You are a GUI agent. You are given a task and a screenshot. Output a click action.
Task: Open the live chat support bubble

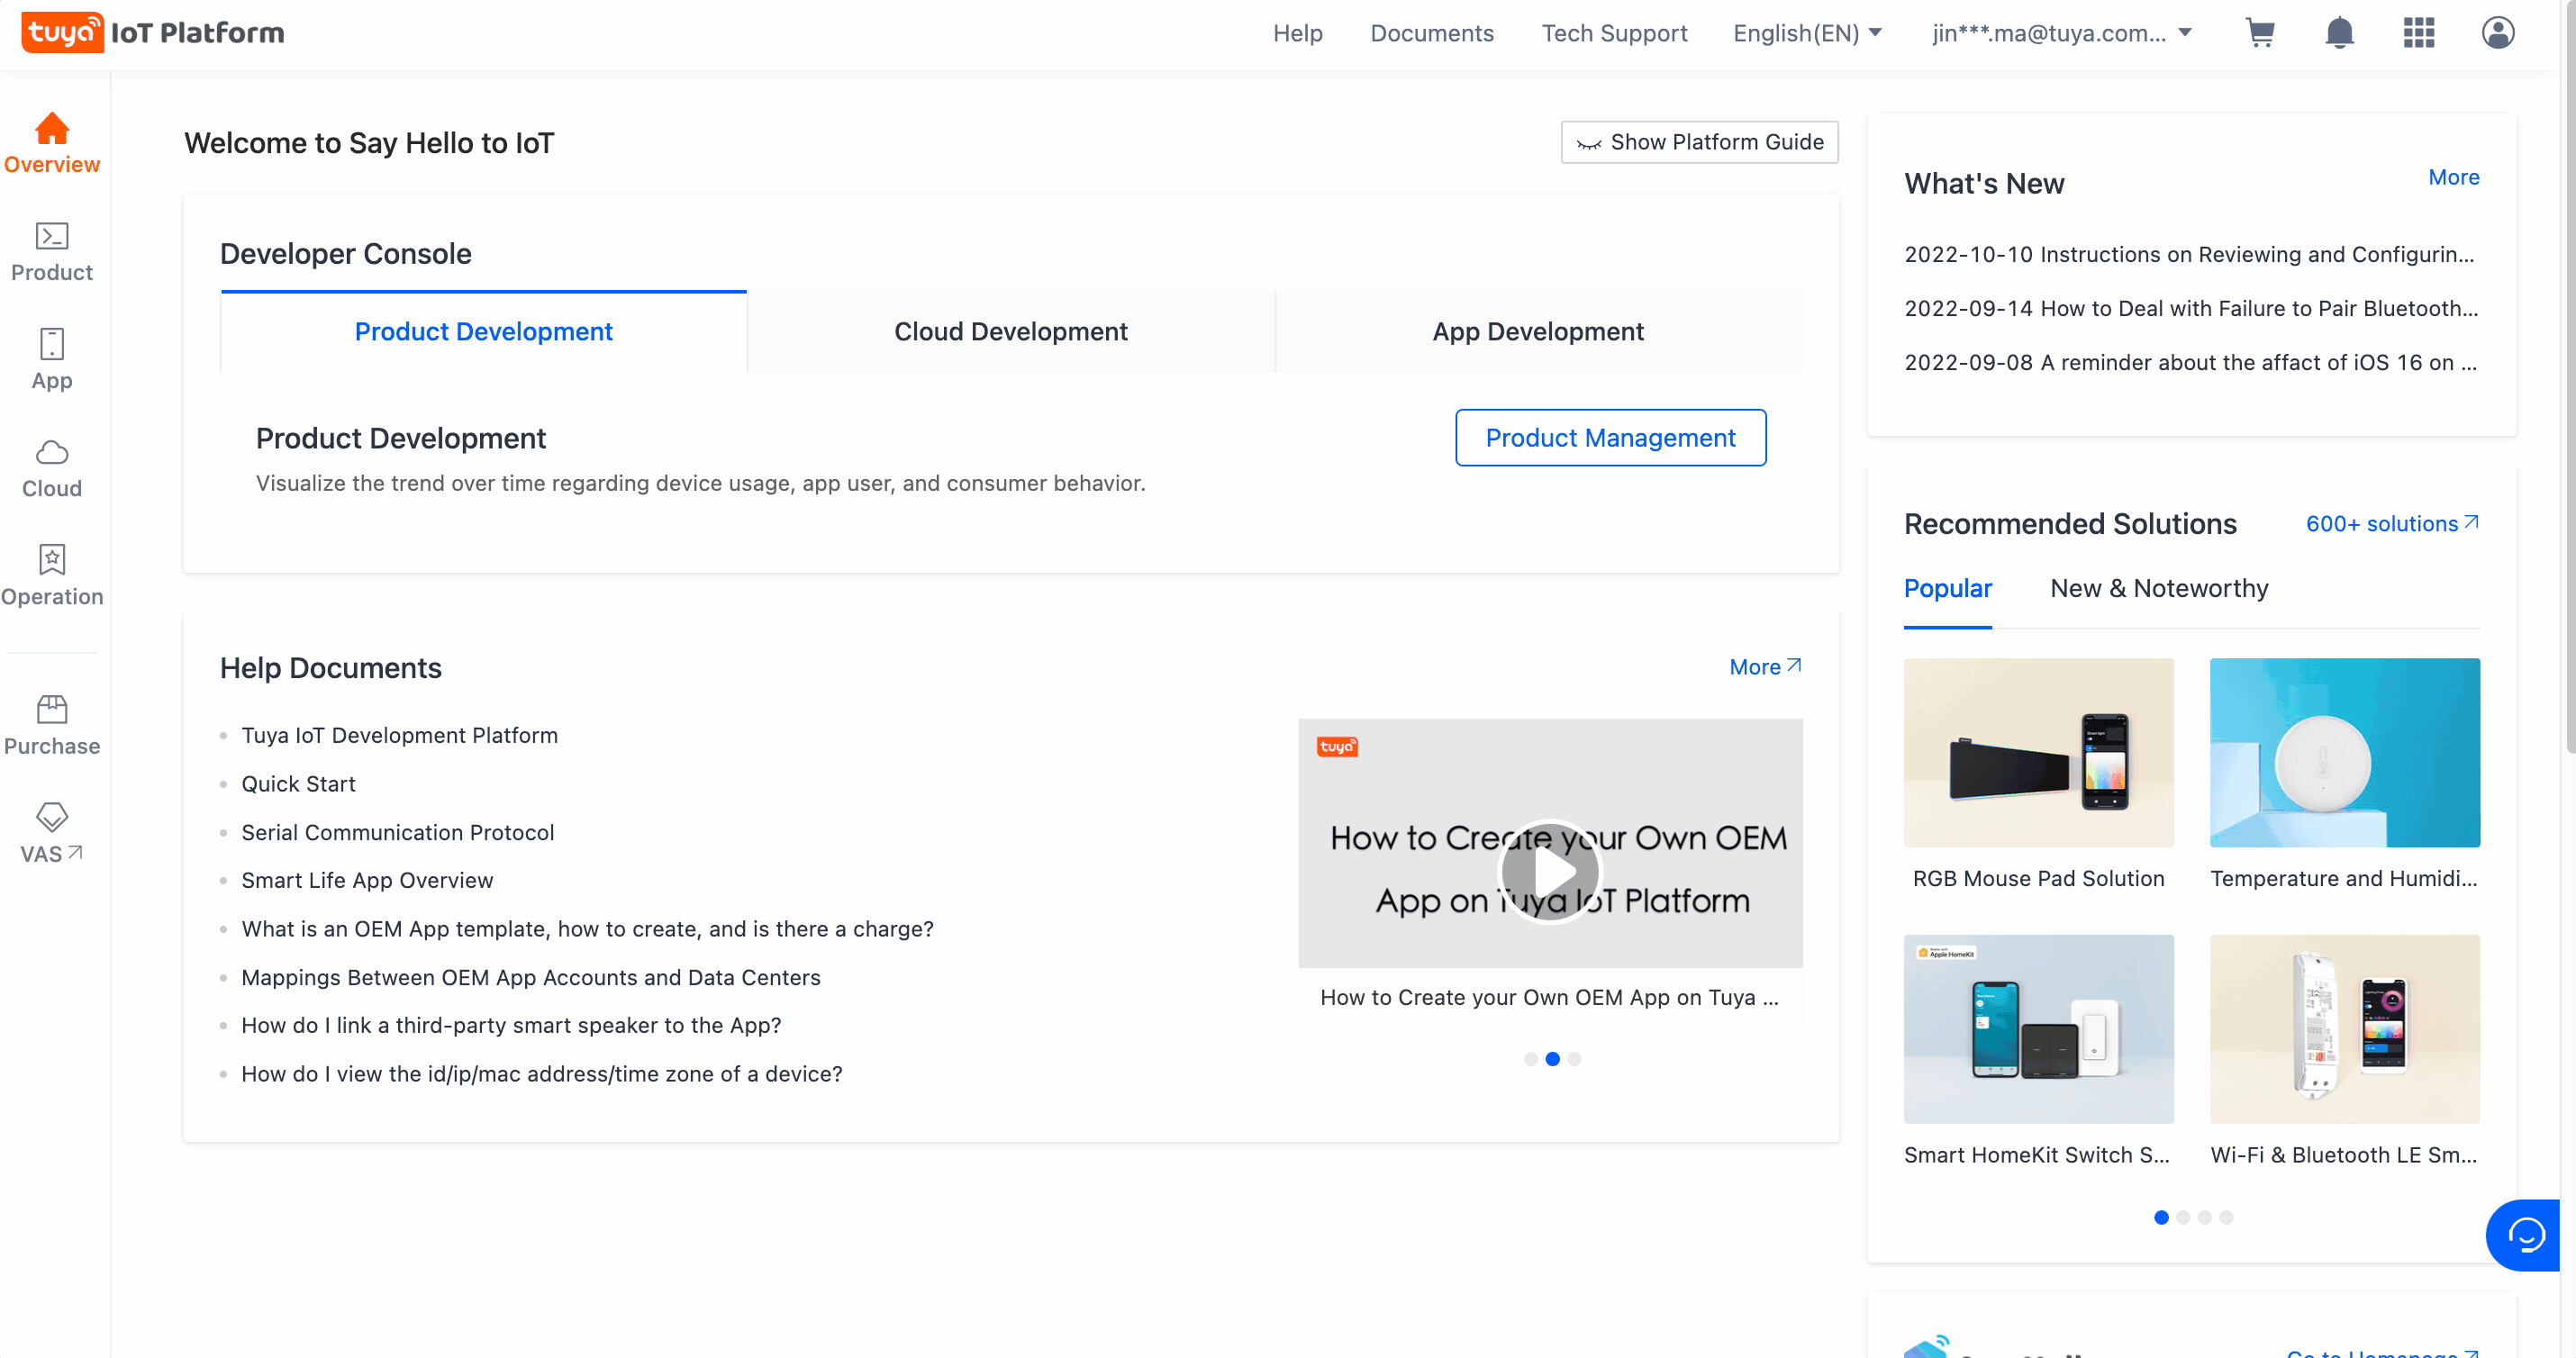tap(2524, 1235)
